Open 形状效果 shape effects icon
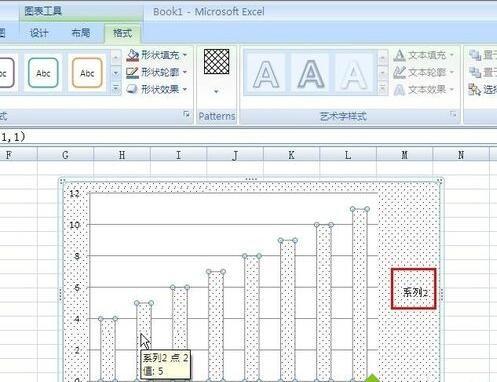Viewport: 497px width, 382px height. (132, 89)
